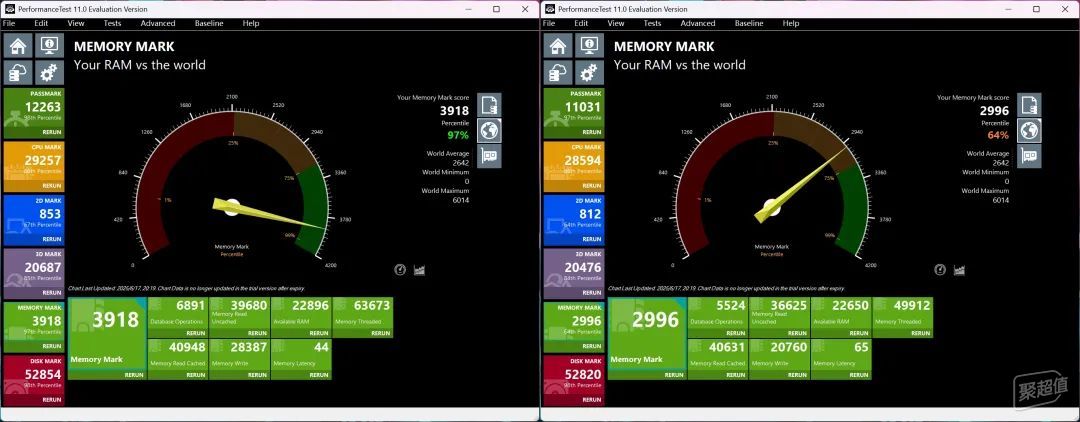The image size is (1080, 422).
Task: Select the CPU Mark 29257 tile
Action: pyautogui.click(x=34, y=166)
